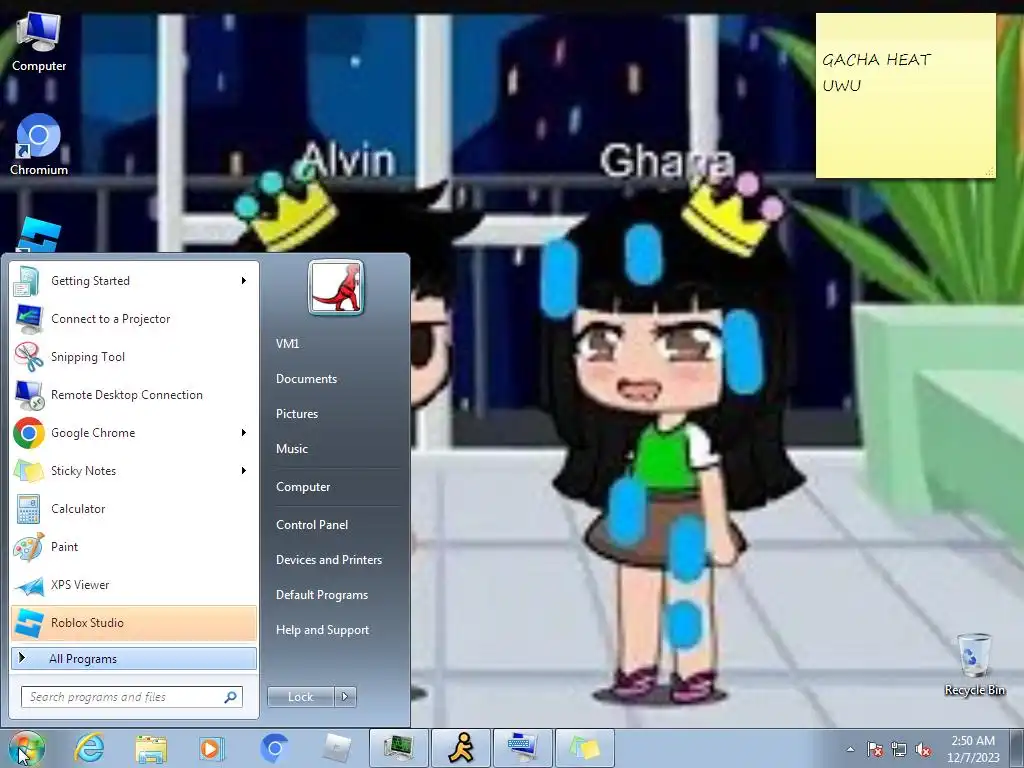Open the Snipping Tool program
The width and height of the screenshot is (1024, 768).
tap(133, 357)
